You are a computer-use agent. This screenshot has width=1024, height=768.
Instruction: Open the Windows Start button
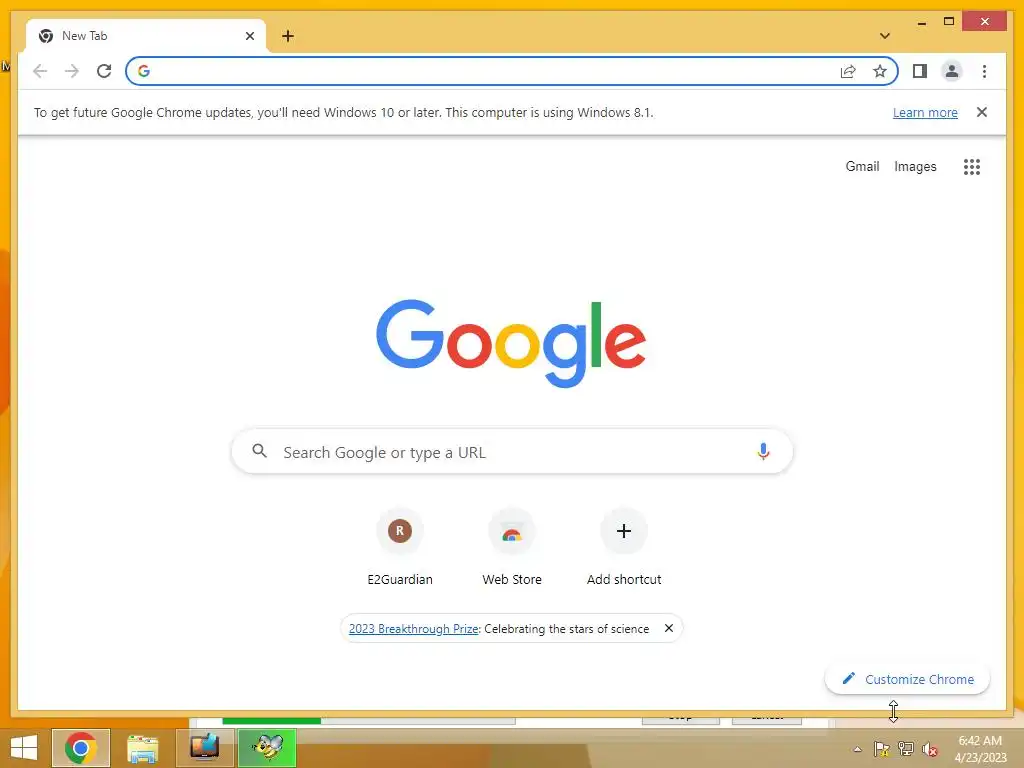tap(24, 748)
